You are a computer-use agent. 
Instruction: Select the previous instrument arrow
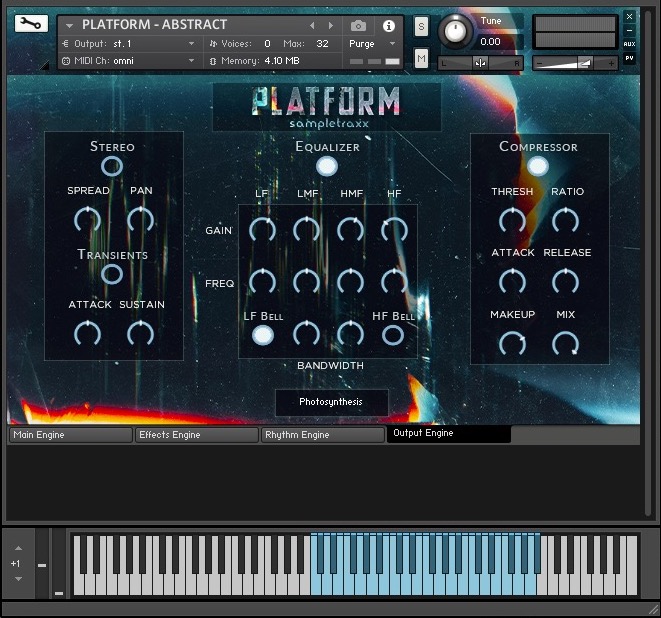click(x=312, y=25)
